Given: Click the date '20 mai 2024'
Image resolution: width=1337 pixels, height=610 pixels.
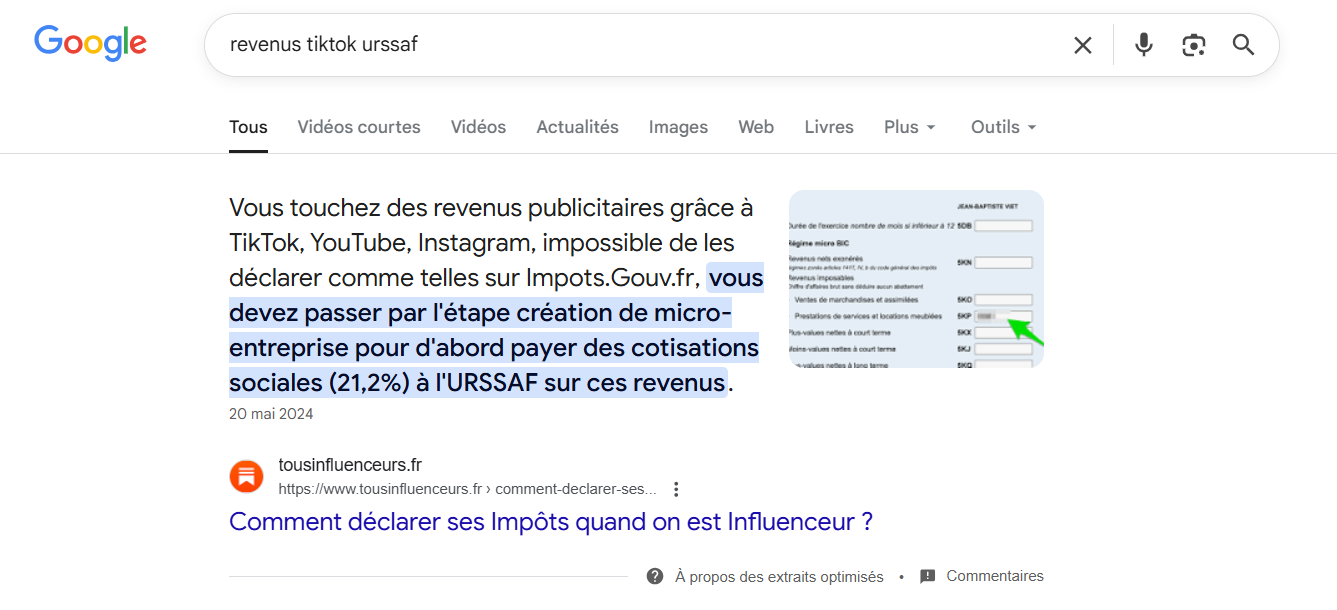Looking at the screenshot, I should click(x=271, y=414).
